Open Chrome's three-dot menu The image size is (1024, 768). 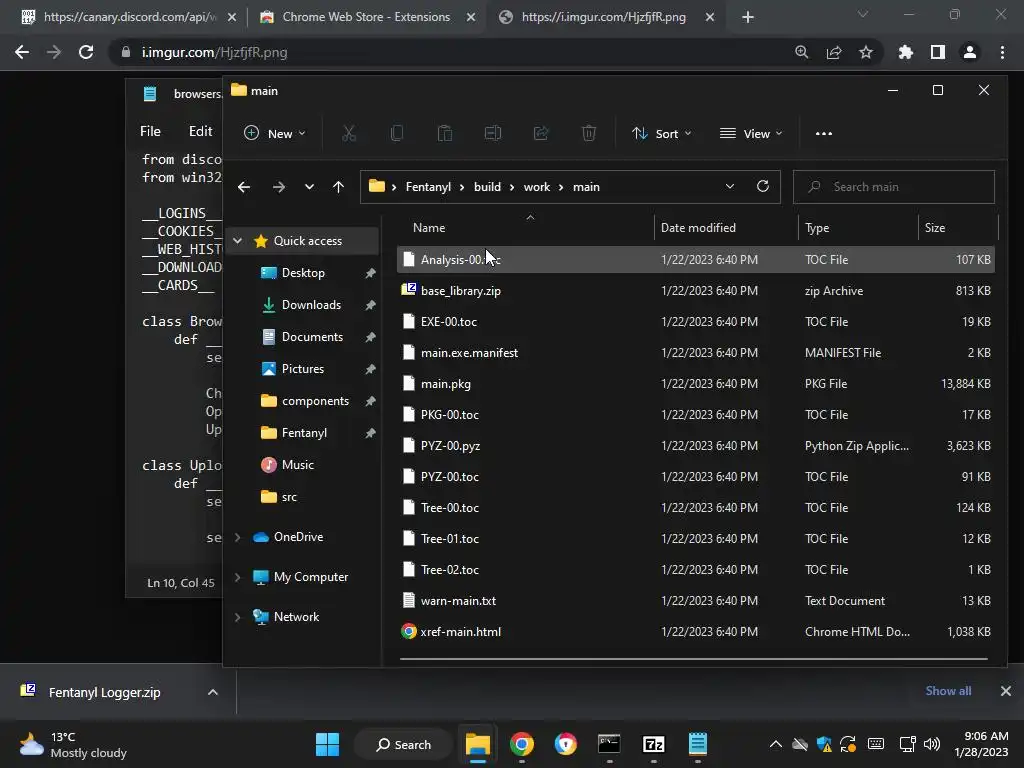click(x=1002, y=52)
